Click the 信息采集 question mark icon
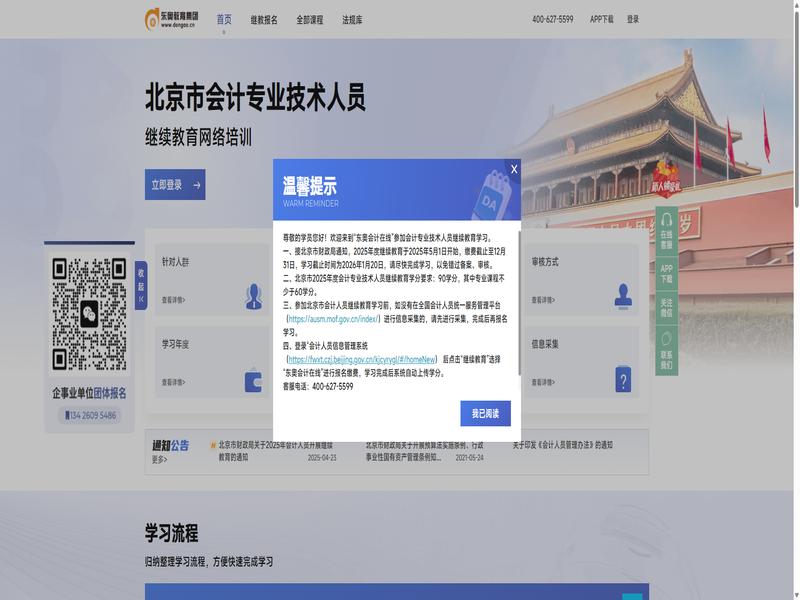 coord(623,379)
